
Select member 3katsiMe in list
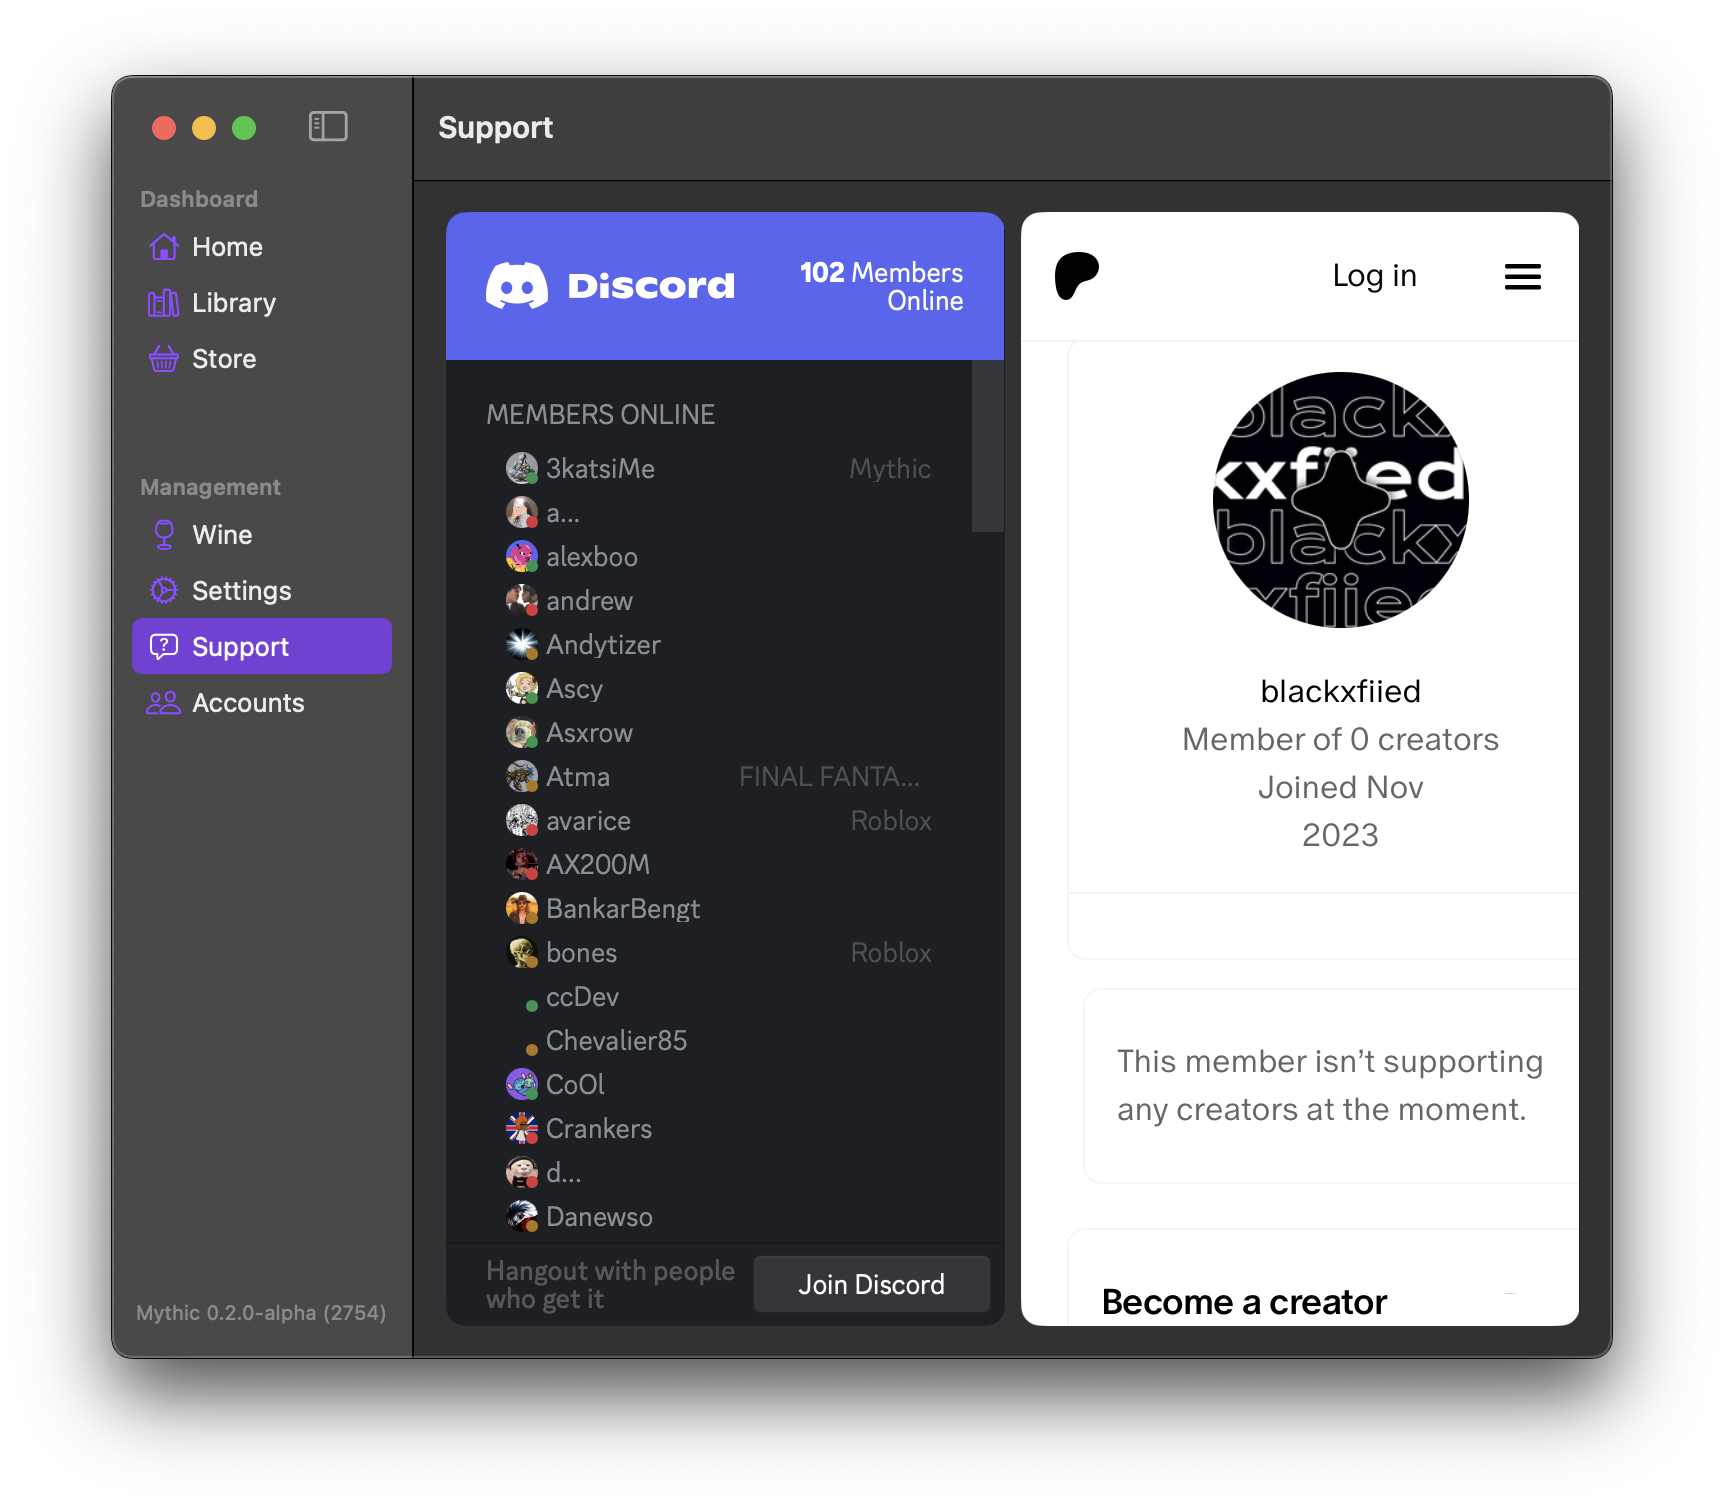[x=718, y=469]
